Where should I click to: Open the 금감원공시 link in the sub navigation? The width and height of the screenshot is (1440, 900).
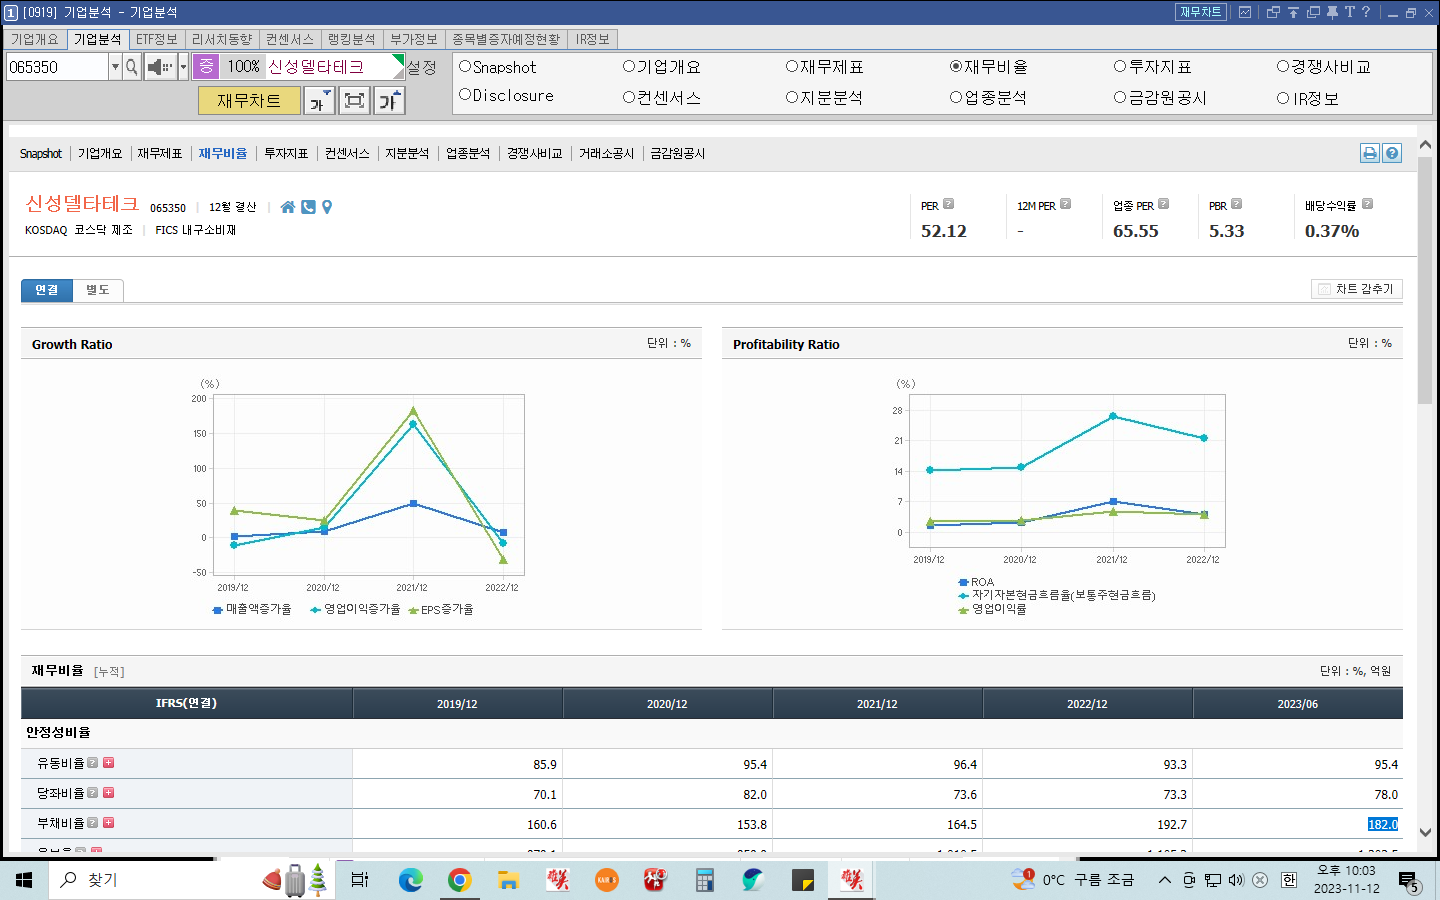678,153
